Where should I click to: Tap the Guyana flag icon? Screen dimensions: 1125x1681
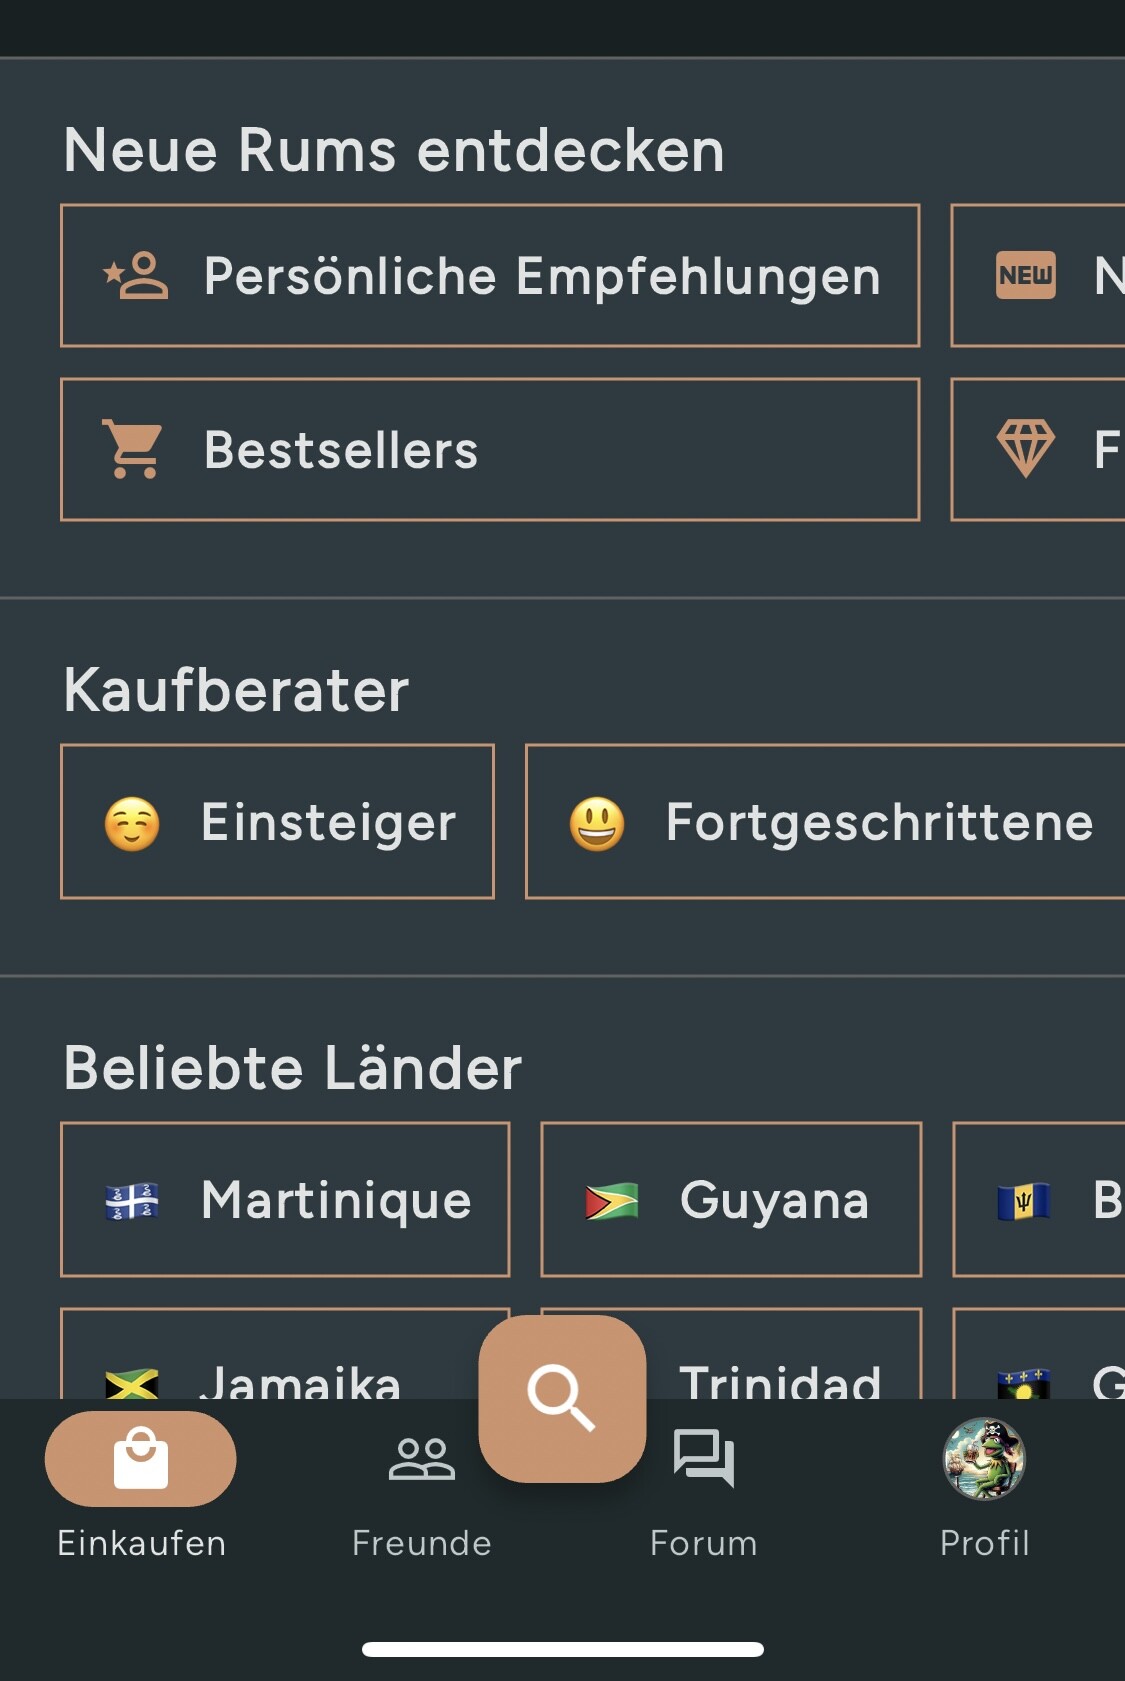coord(612,1201)
